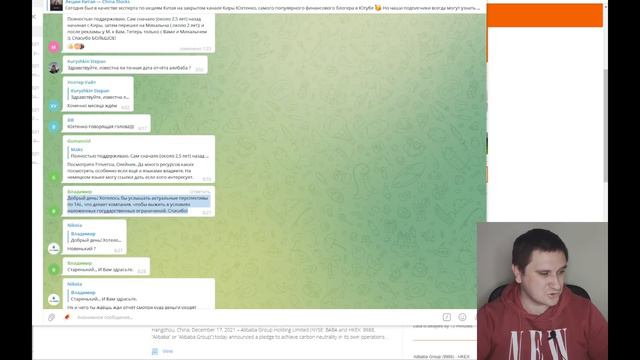Click the orange banner in the right window
The height and width of the screenshot is (360, 640).
(545, 15)
